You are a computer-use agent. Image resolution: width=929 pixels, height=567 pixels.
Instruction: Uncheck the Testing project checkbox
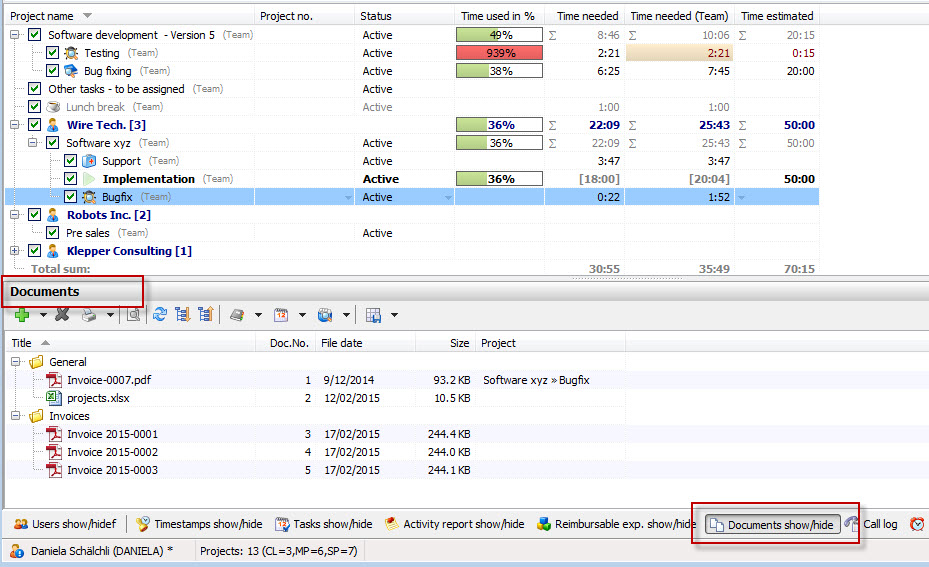click(53, 53)
